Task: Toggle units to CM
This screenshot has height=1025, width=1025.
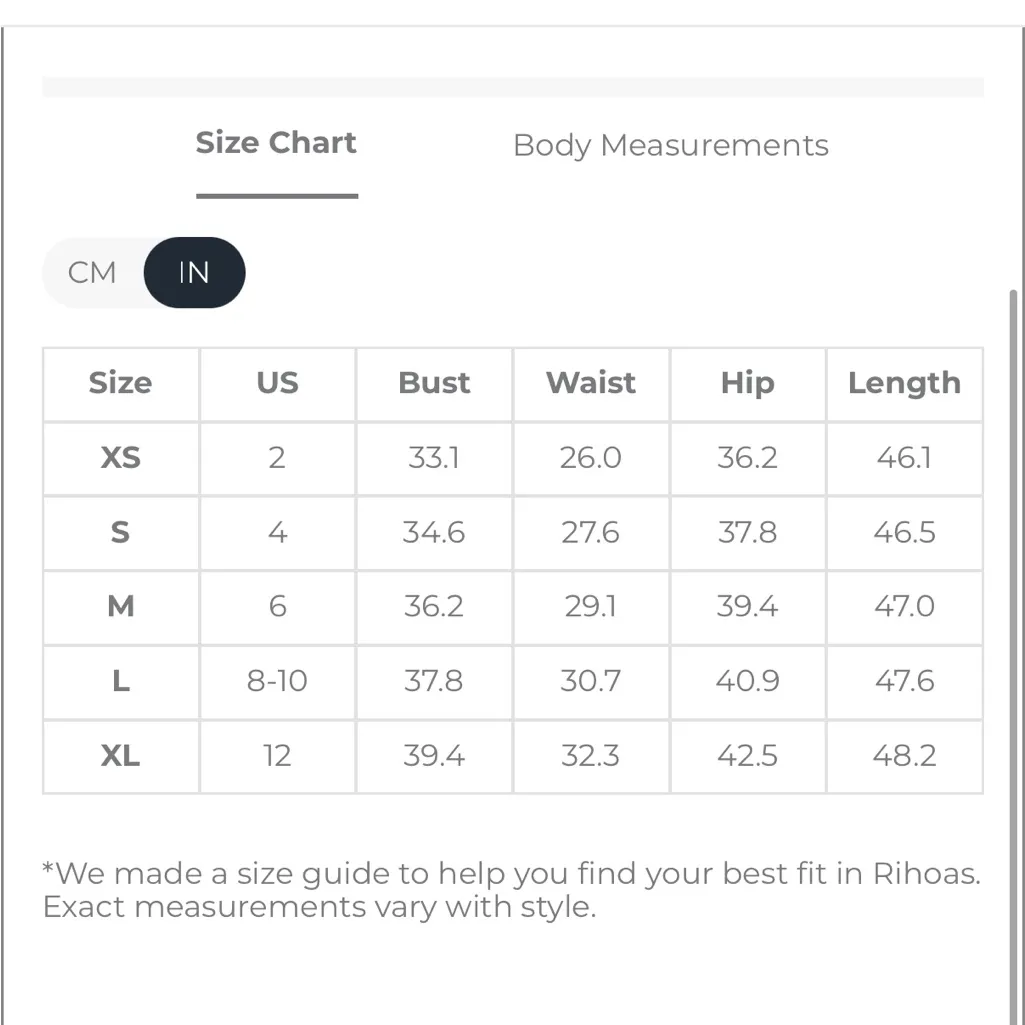Action: [93, 272]
